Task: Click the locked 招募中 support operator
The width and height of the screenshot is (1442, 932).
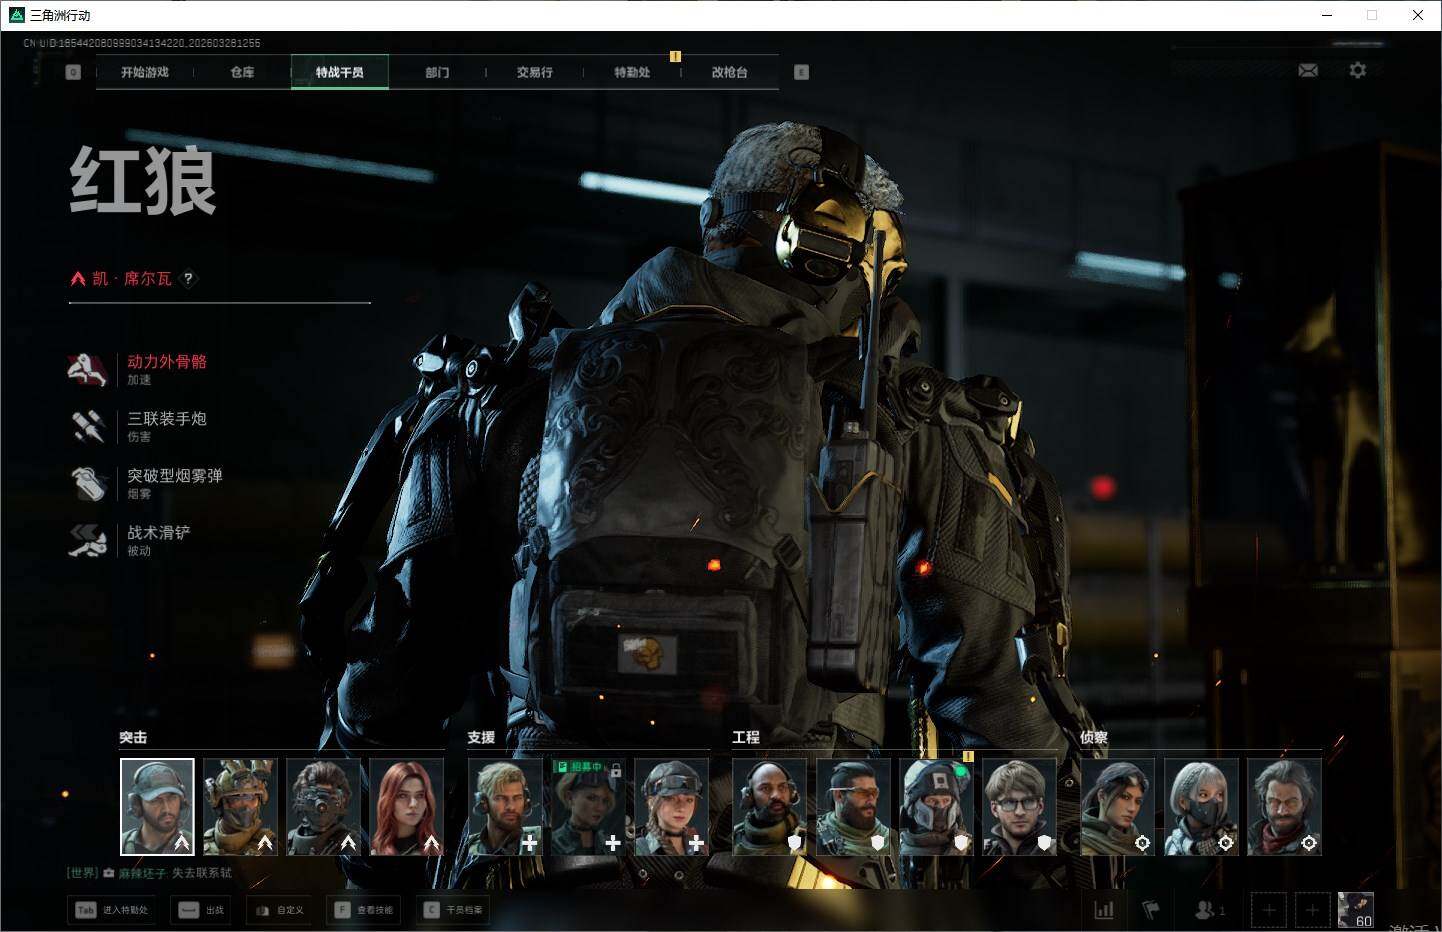Action: (588, 807)
